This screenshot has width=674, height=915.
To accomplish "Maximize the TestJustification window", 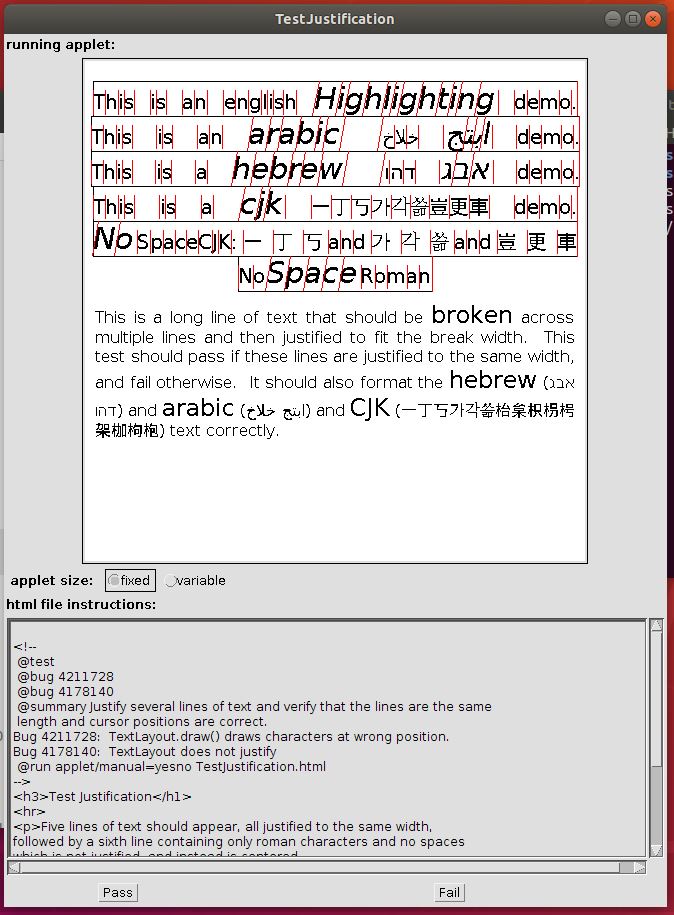I will [x=633, y=18].
